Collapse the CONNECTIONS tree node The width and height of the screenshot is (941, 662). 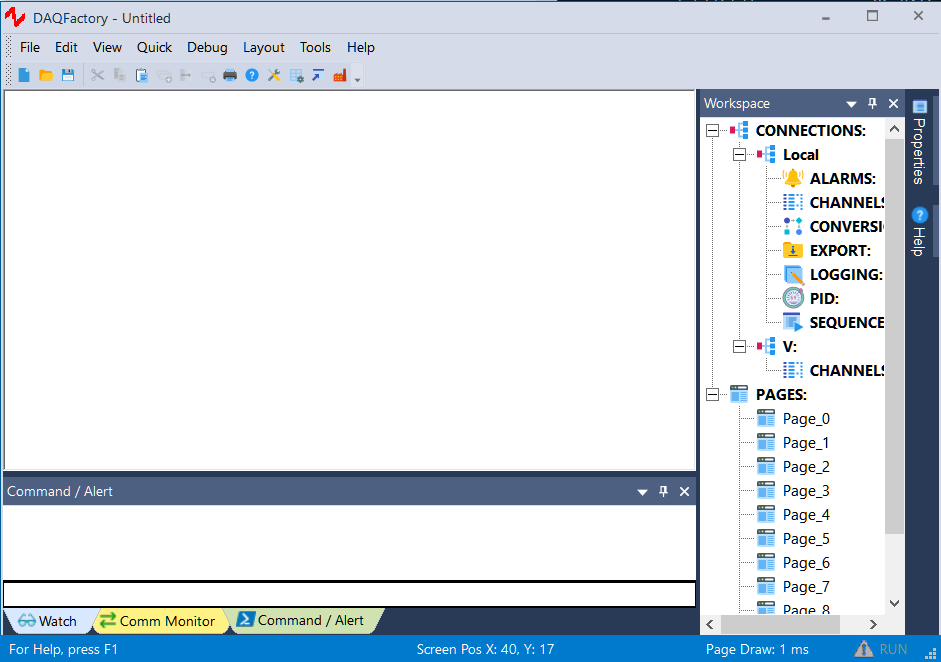pos(712,130)
